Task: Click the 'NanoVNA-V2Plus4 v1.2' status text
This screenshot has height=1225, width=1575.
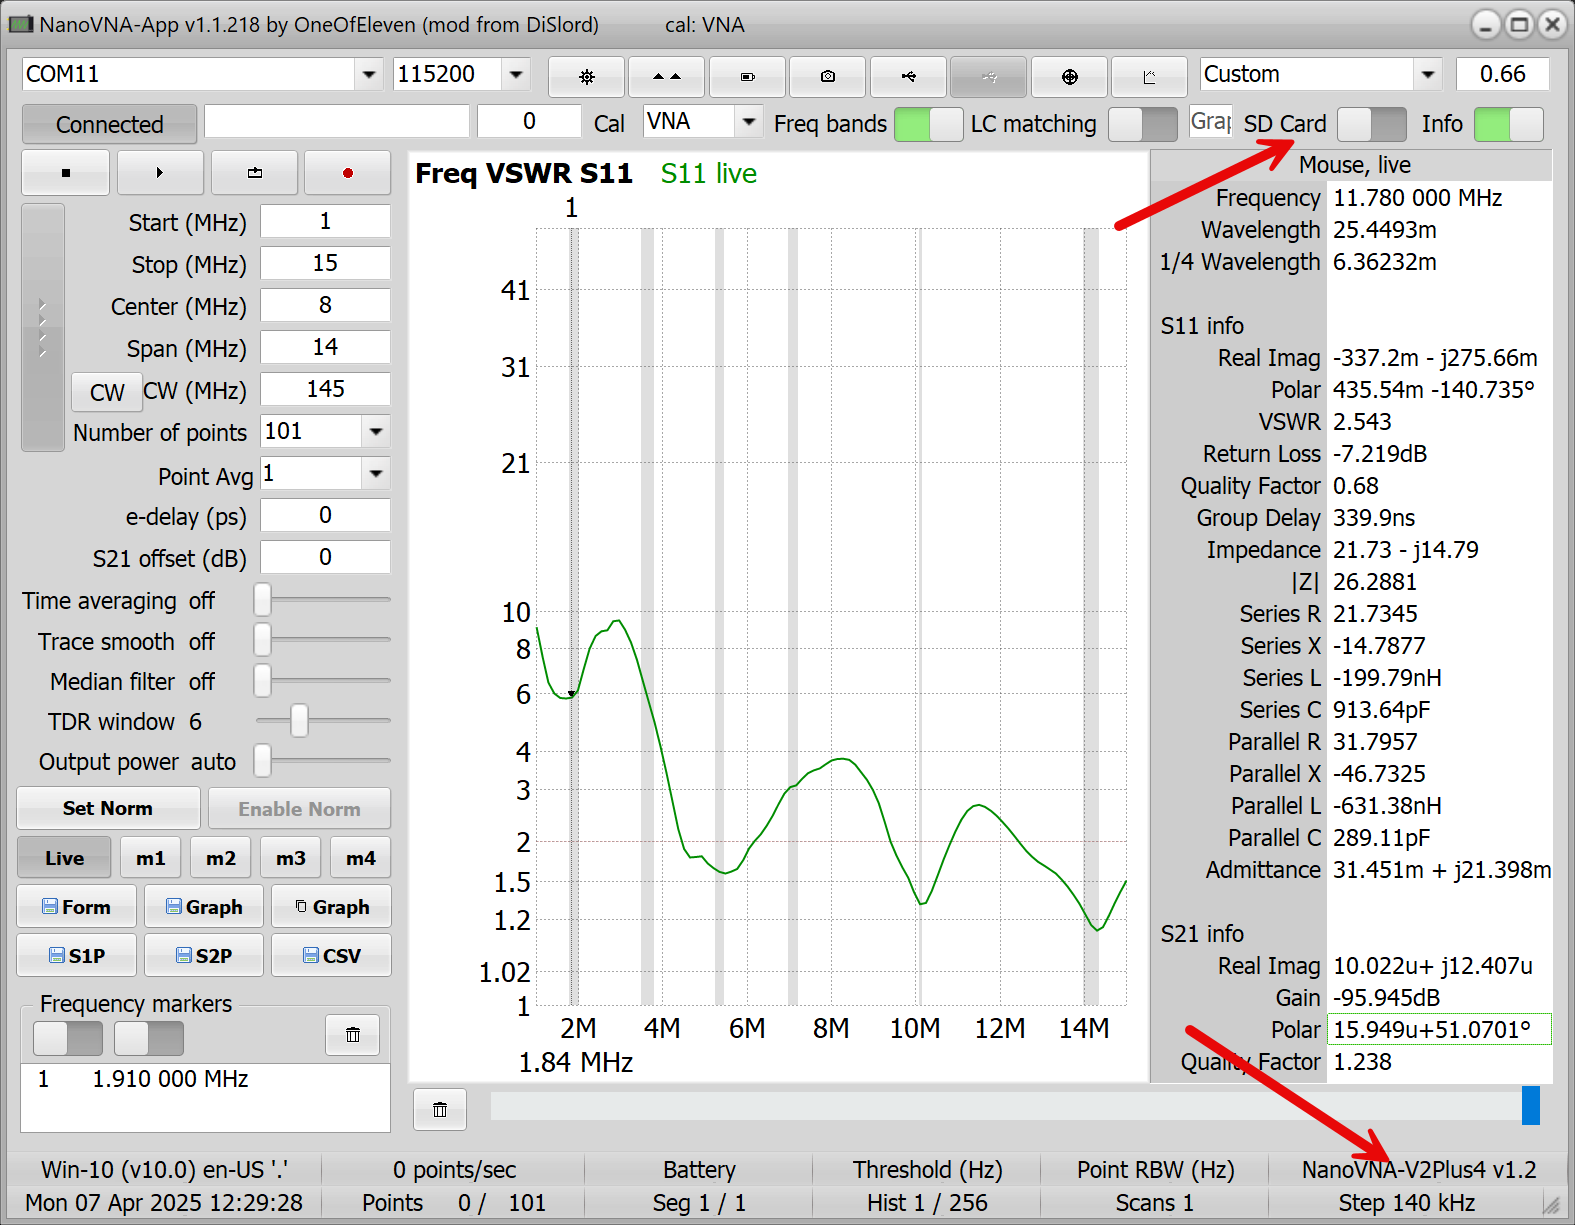Action: coord(1419,1169)
